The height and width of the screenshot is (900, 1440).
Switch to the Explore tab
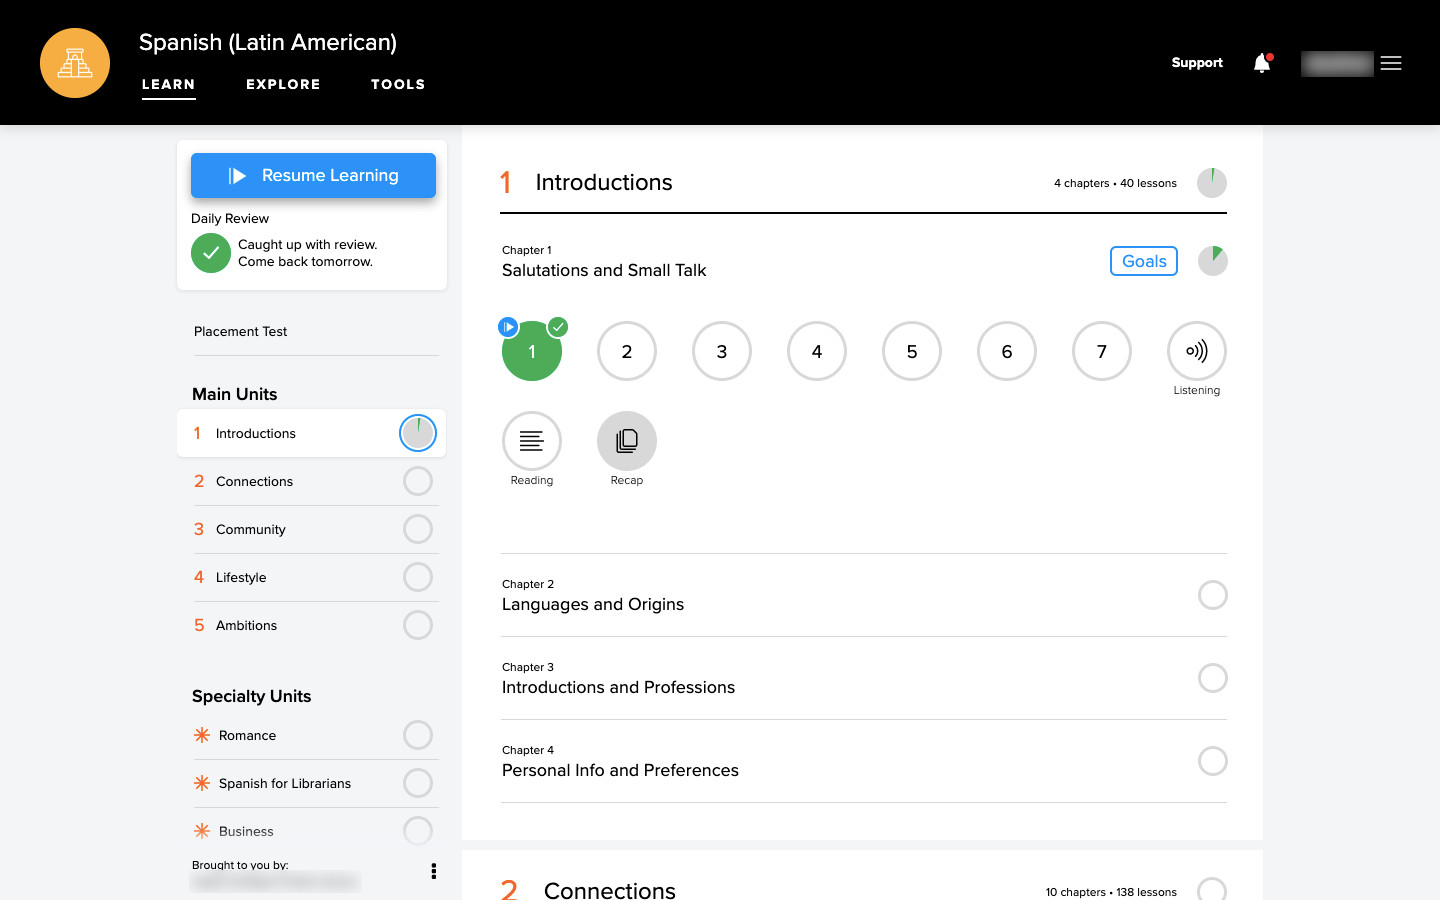[283, 85]
